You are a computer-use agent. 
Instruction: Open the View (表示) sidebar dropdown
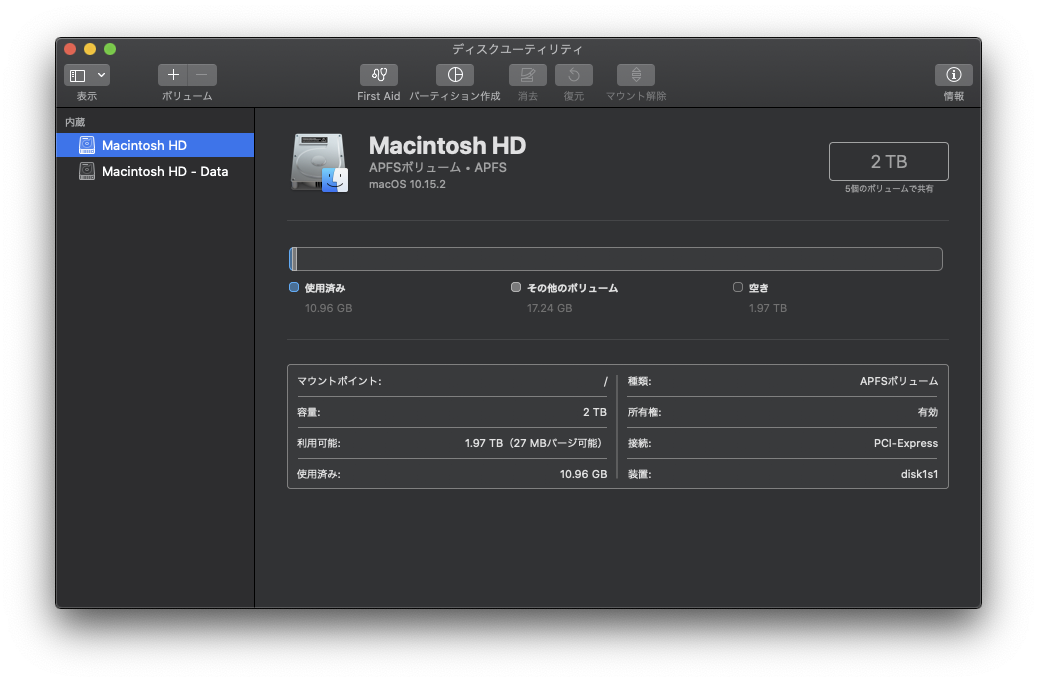(x=87, y=75)
